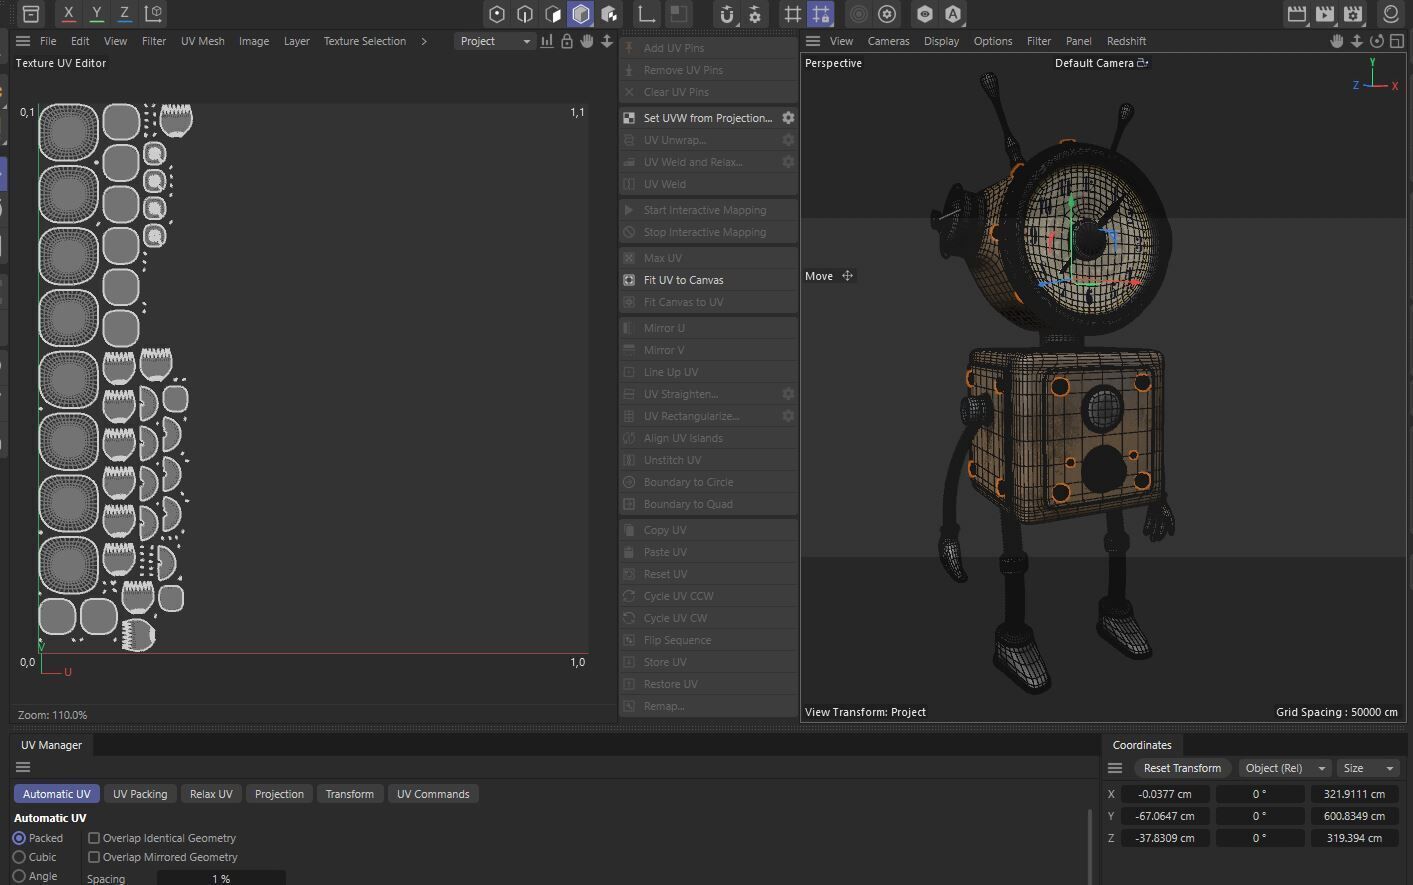
Task: Open the viewport hamburger menu
Action: [813, 41]
